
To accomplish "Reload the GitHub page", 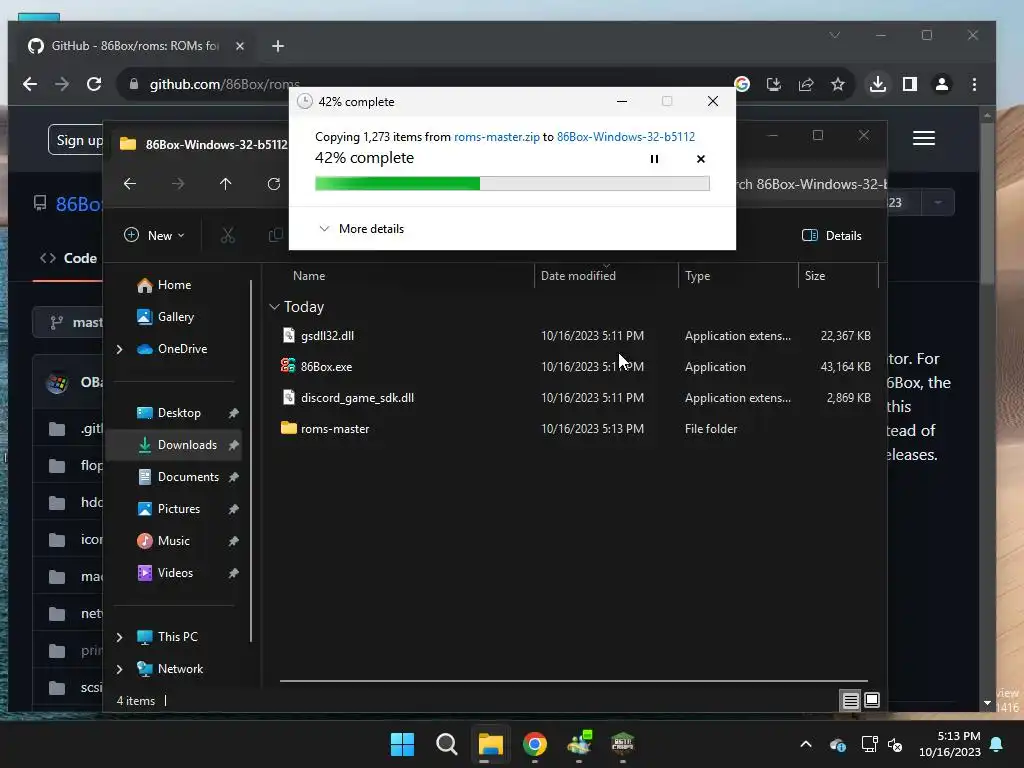I will pyautogui.click(x=94, y=84).
